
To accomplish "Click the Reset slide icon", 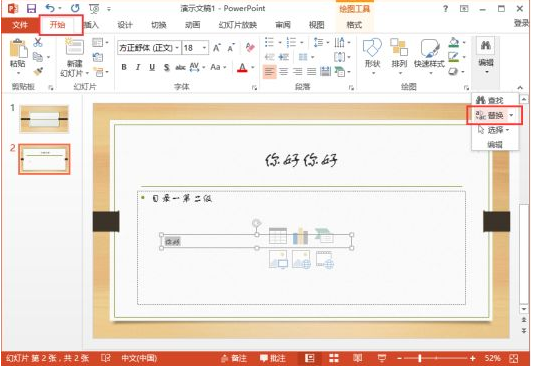I will tap(98, 57).
